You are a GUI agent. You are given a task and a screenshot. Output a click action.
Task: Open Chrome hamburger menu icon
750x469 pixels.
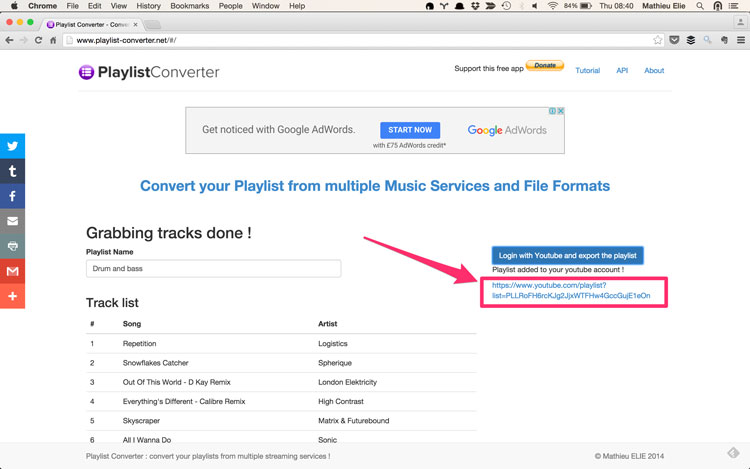click(x=740, y=40)
